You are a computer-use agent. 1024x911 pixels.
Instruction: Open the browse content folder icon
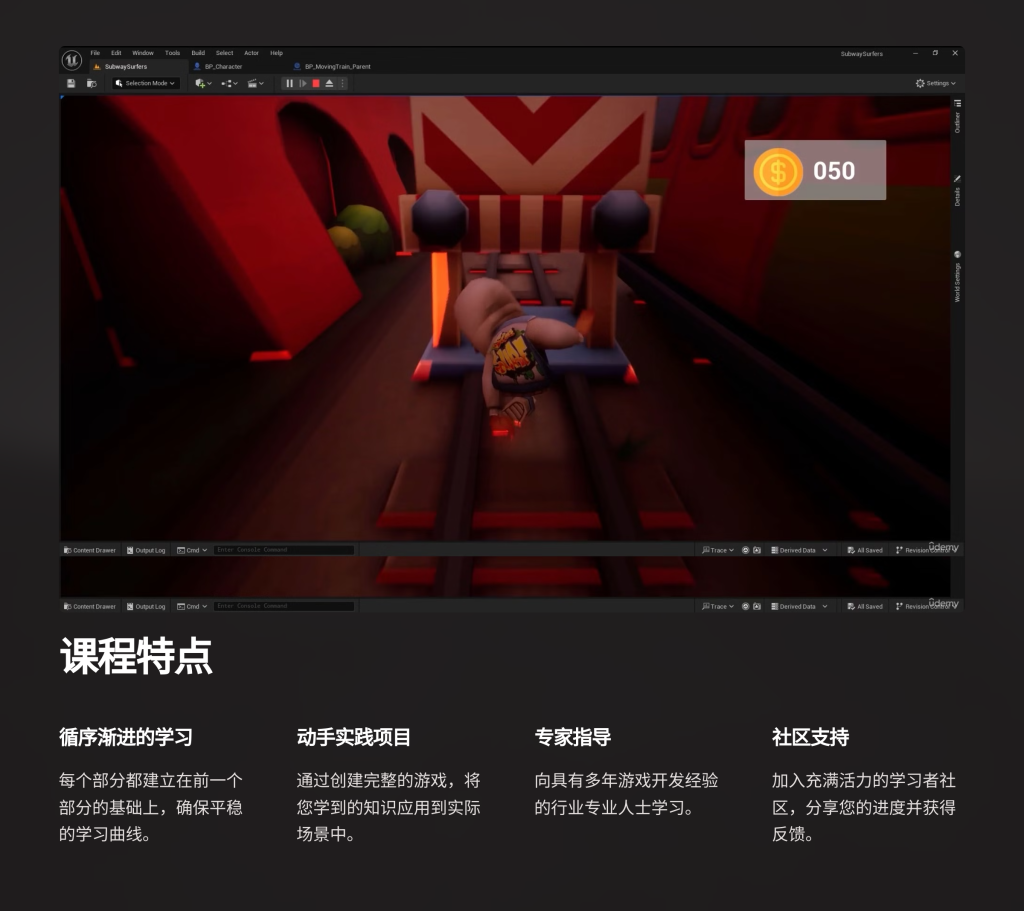(92, 84)
